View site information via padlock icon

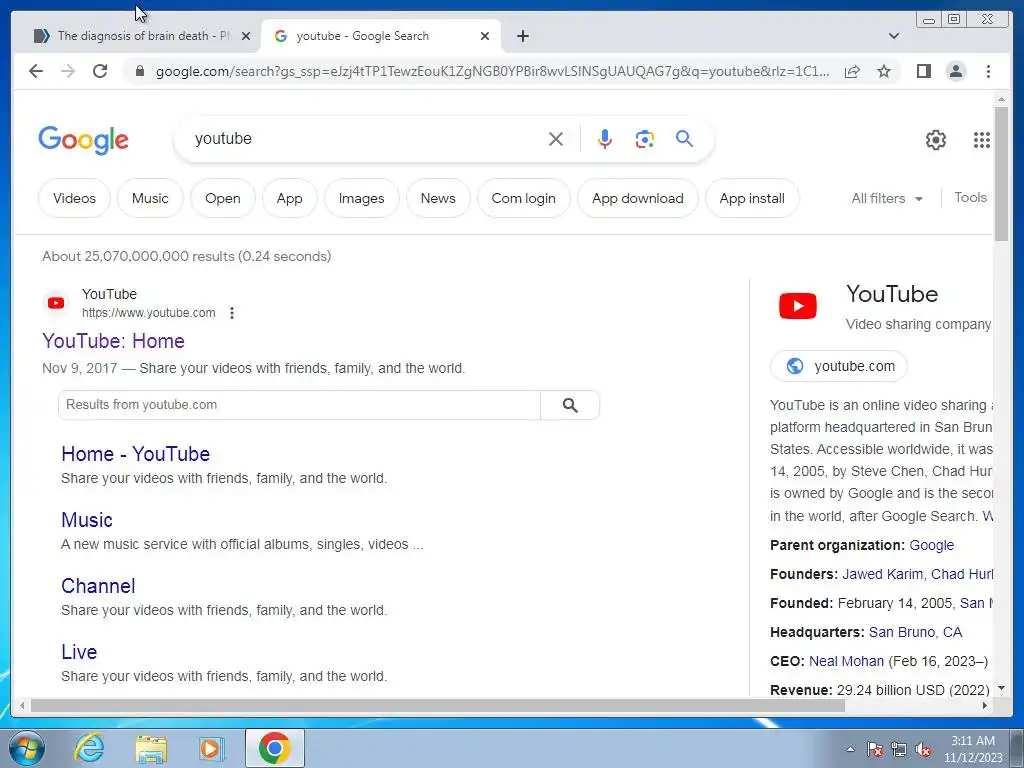139,71
